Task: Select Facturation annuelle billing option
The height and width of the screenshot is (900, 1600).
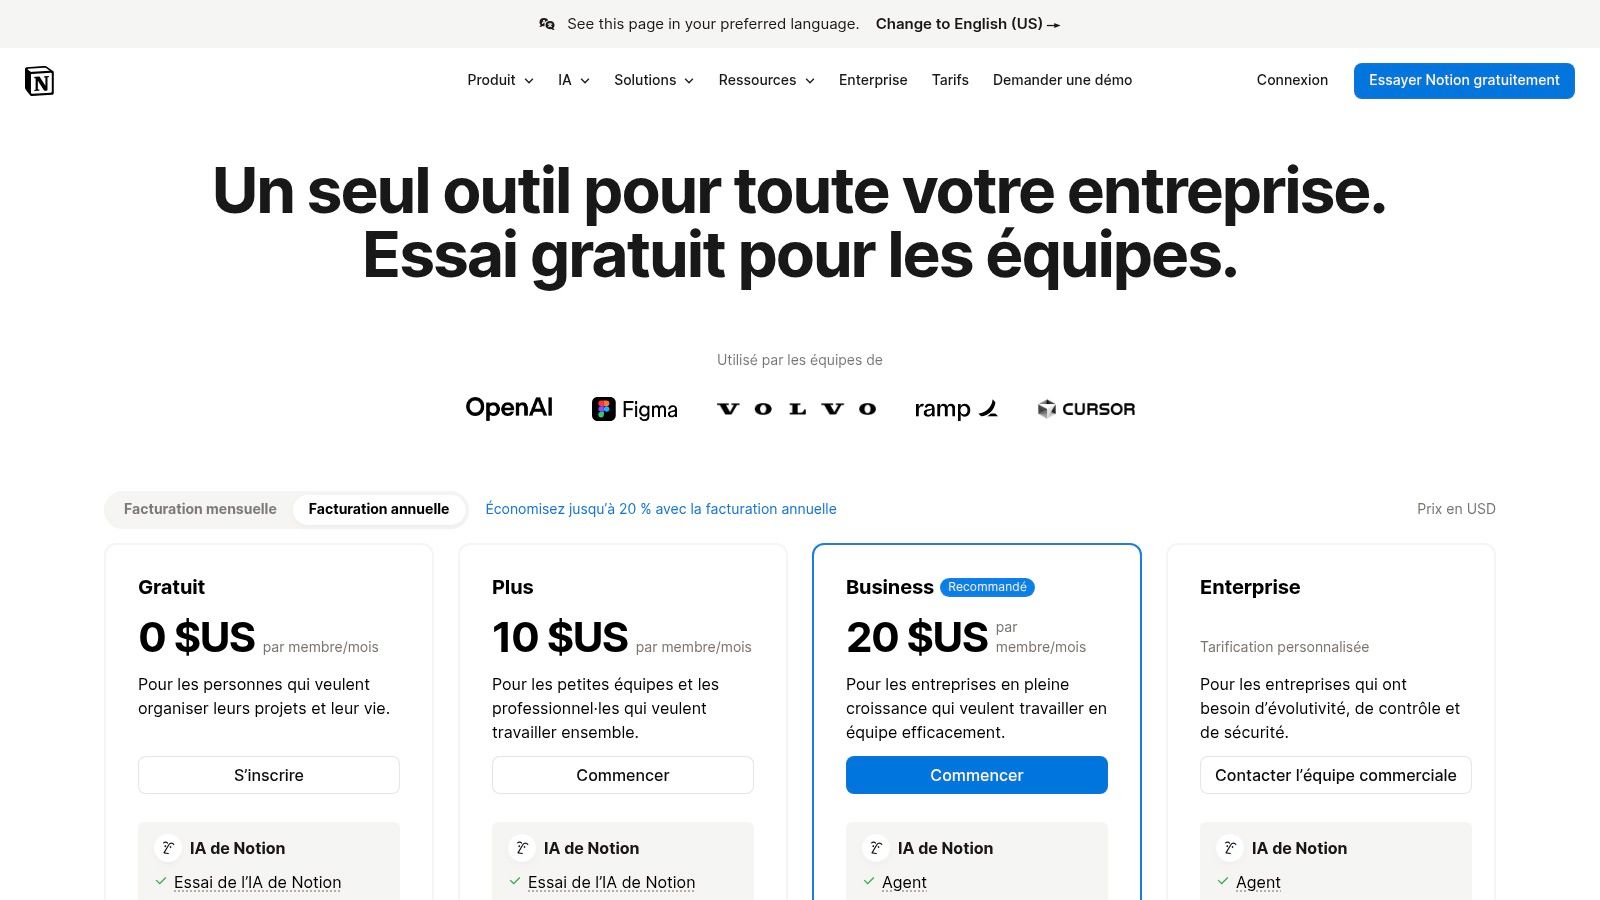Action: point(379,509)
